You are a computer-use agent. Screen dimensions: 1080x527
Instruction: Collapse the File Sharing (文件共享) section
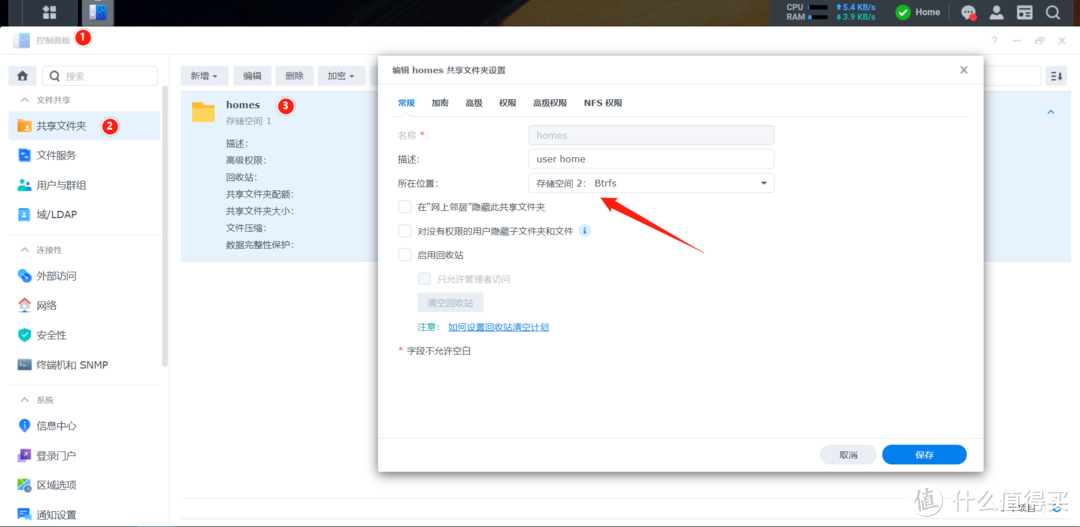click(25, 100)
